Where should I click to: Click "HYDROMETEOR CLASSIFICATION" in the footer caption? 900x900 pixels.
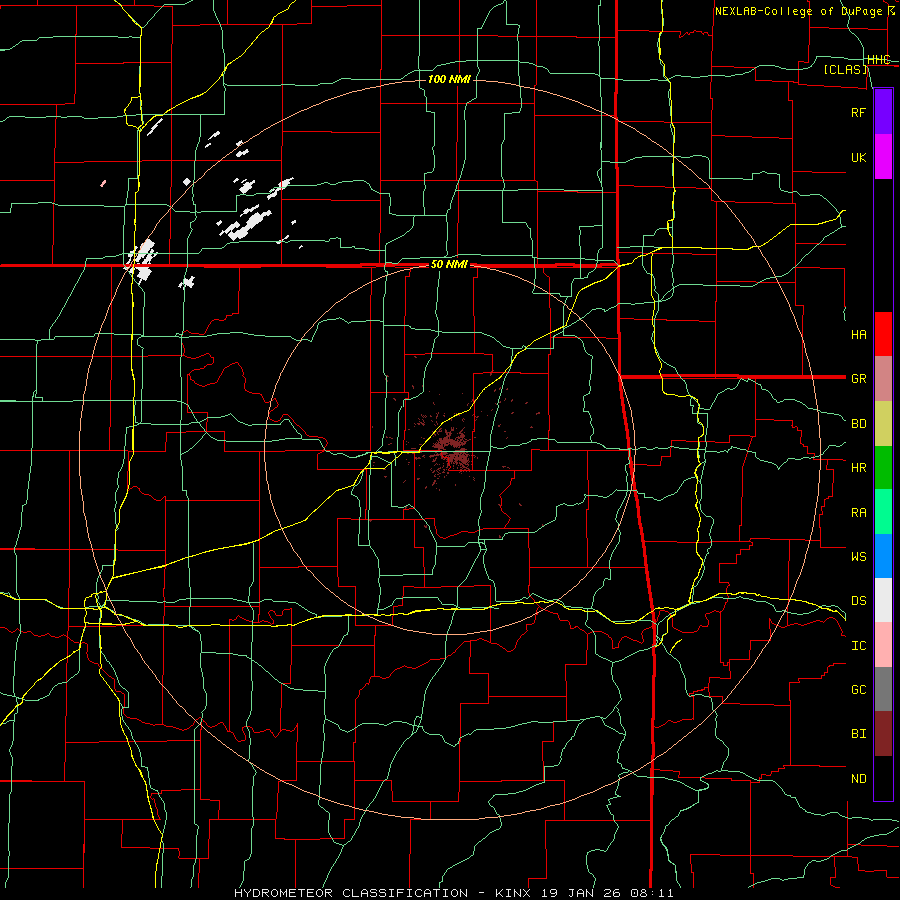pos(351,893)
